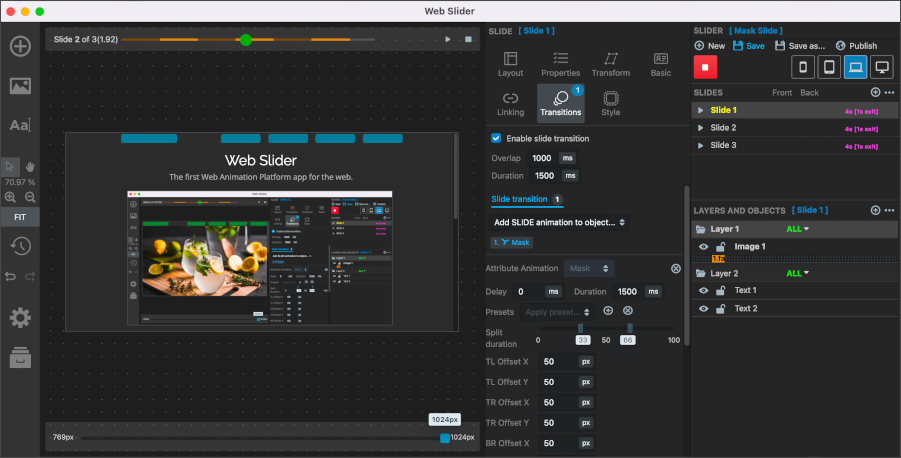Click the Publish button
901x458 pixels.
click(856, 46)
